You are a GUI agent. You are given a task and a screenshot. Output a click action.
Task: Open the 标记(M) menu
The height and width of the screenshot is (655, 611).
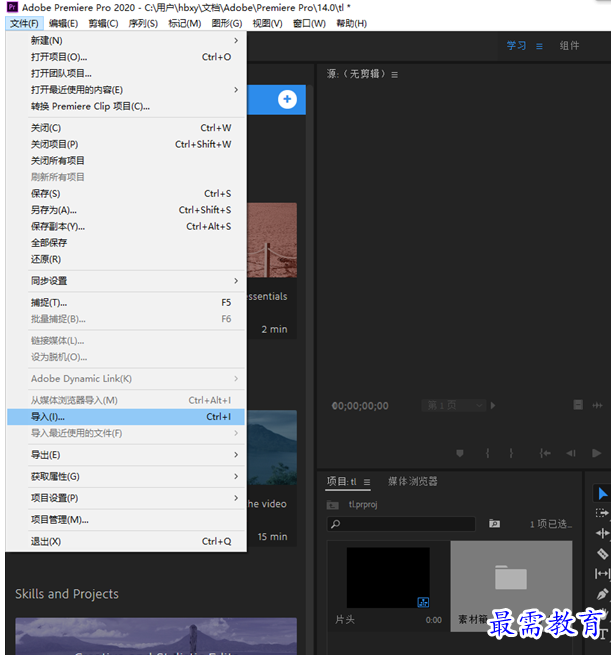185,23
